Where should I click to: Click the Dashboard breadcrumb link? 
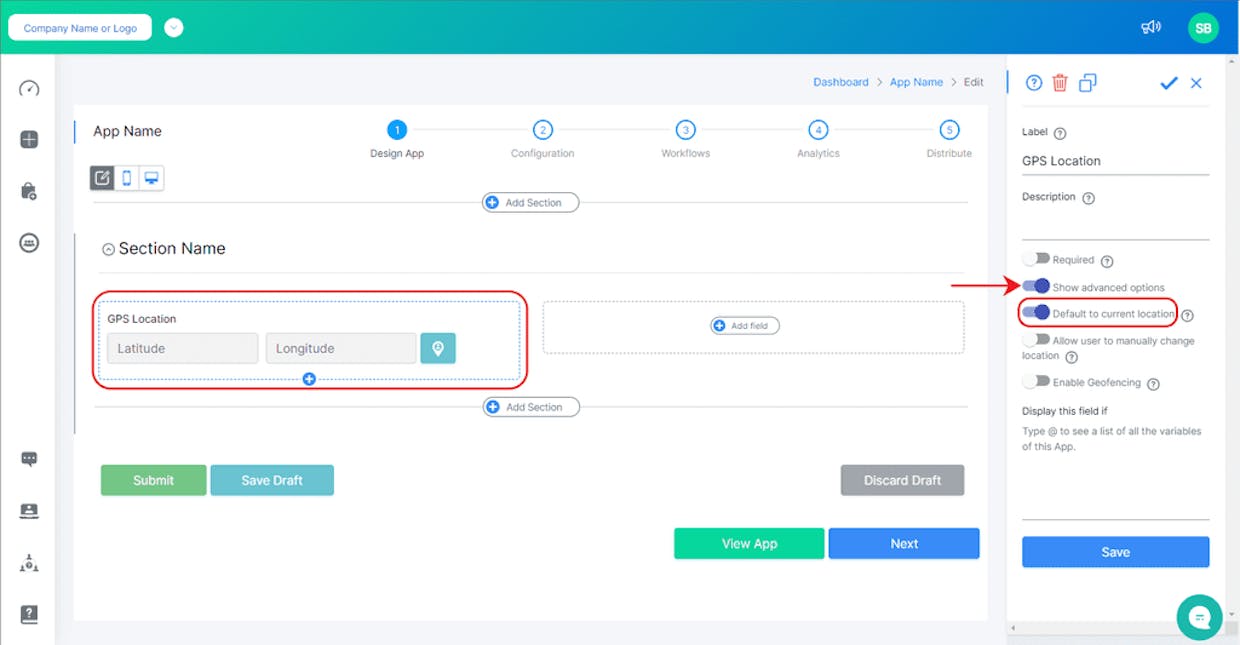(x=841, y=82)
